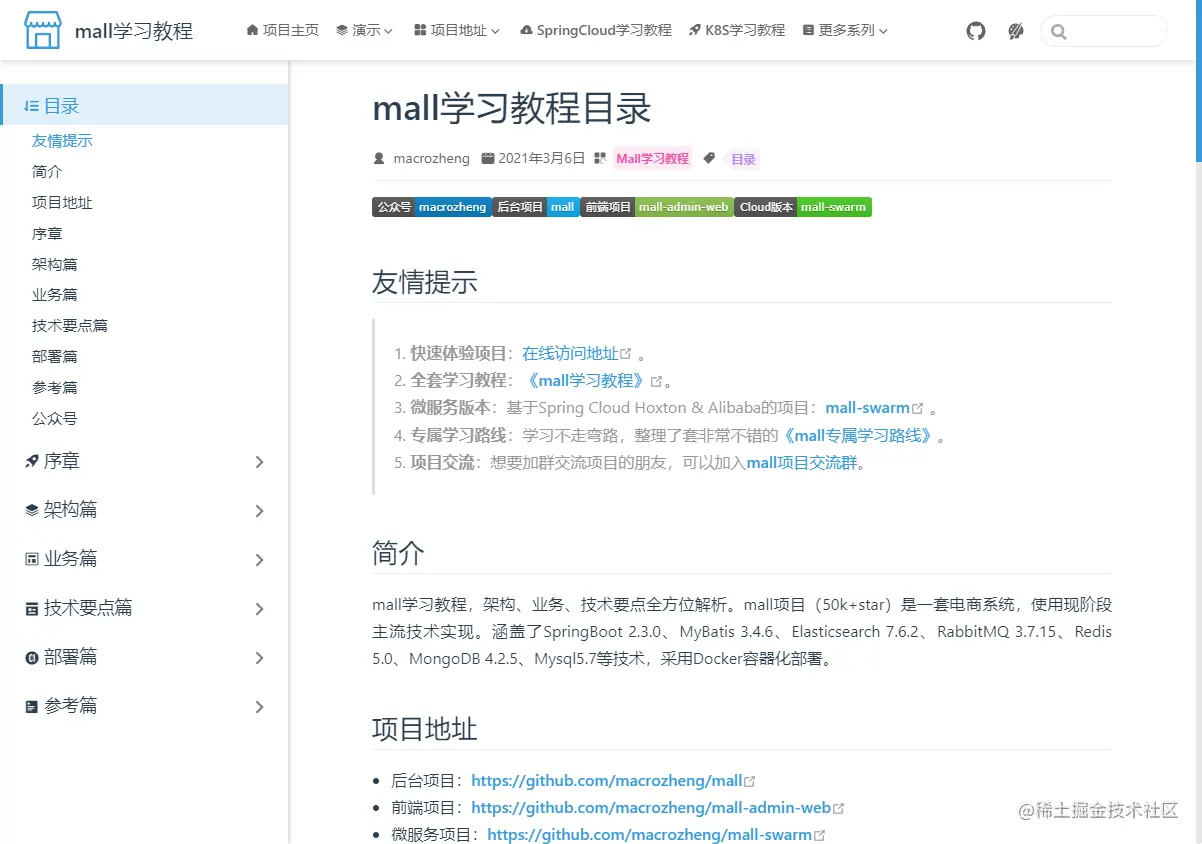
Task: Open the mall-swarm GitHub URL
Action: point(656,835)
